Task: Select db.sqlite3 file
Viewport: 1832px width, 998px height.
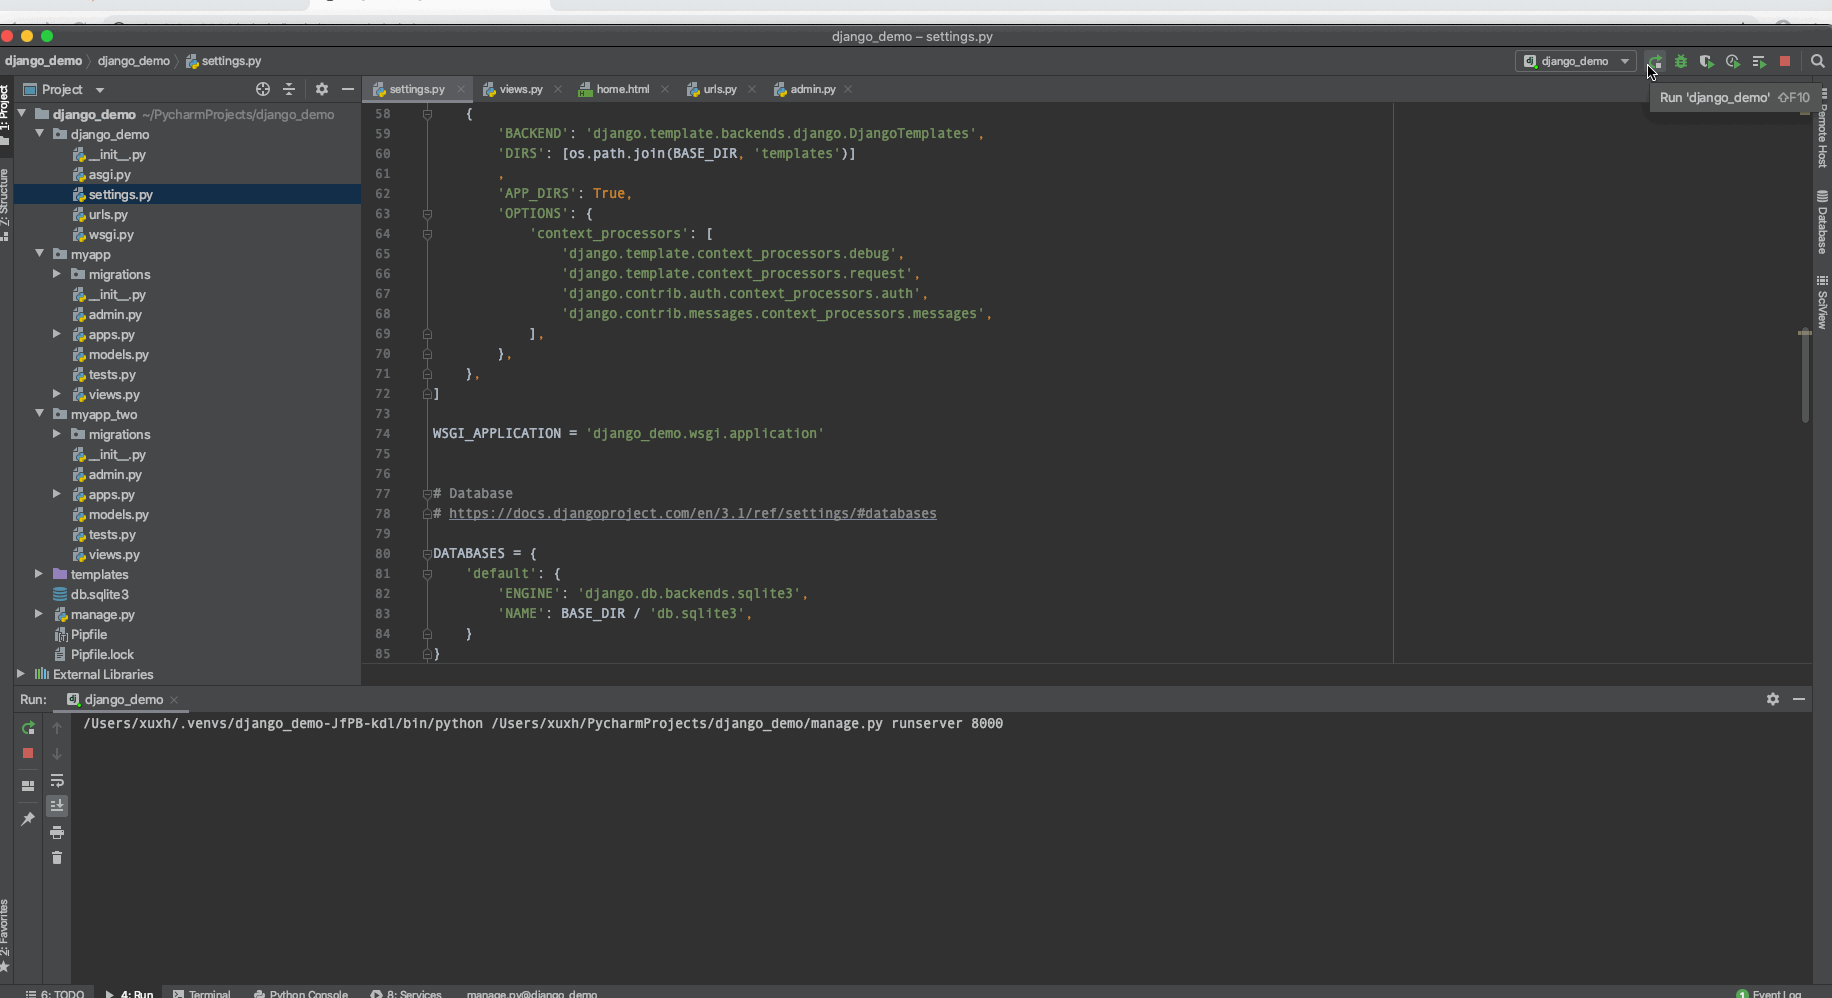Action: coord(99,595)
